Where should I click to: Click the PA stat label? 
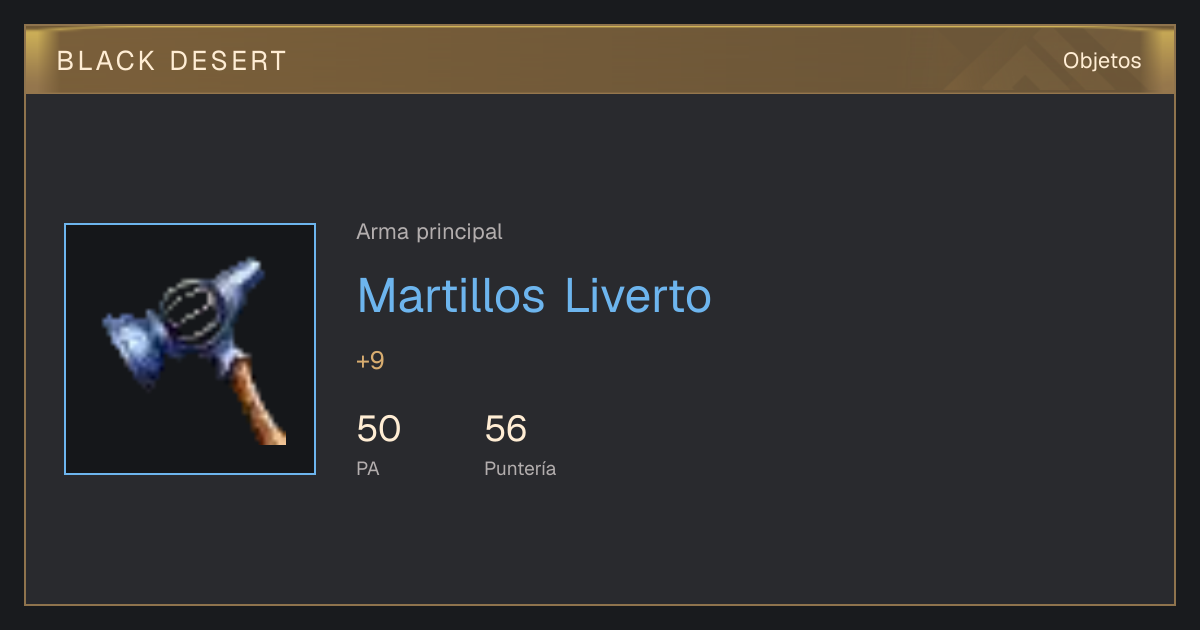367,468
